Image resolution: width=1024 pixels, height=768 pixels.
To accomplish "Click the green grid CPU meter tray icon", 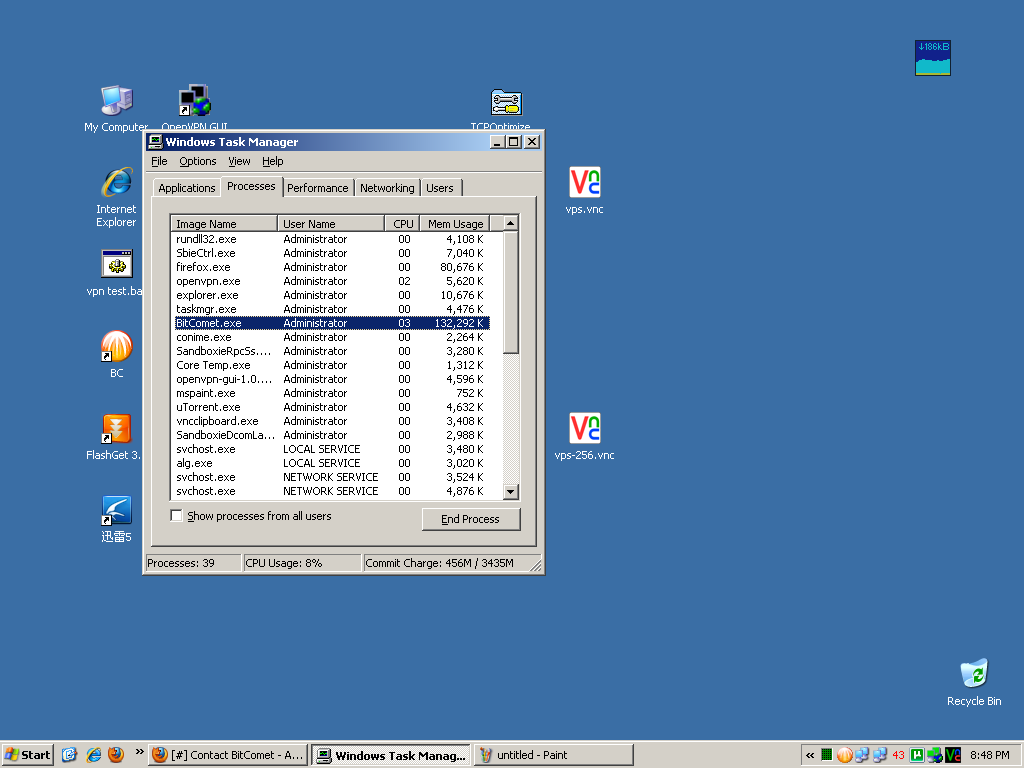I will pyautogui.click(x=826, y=755).
